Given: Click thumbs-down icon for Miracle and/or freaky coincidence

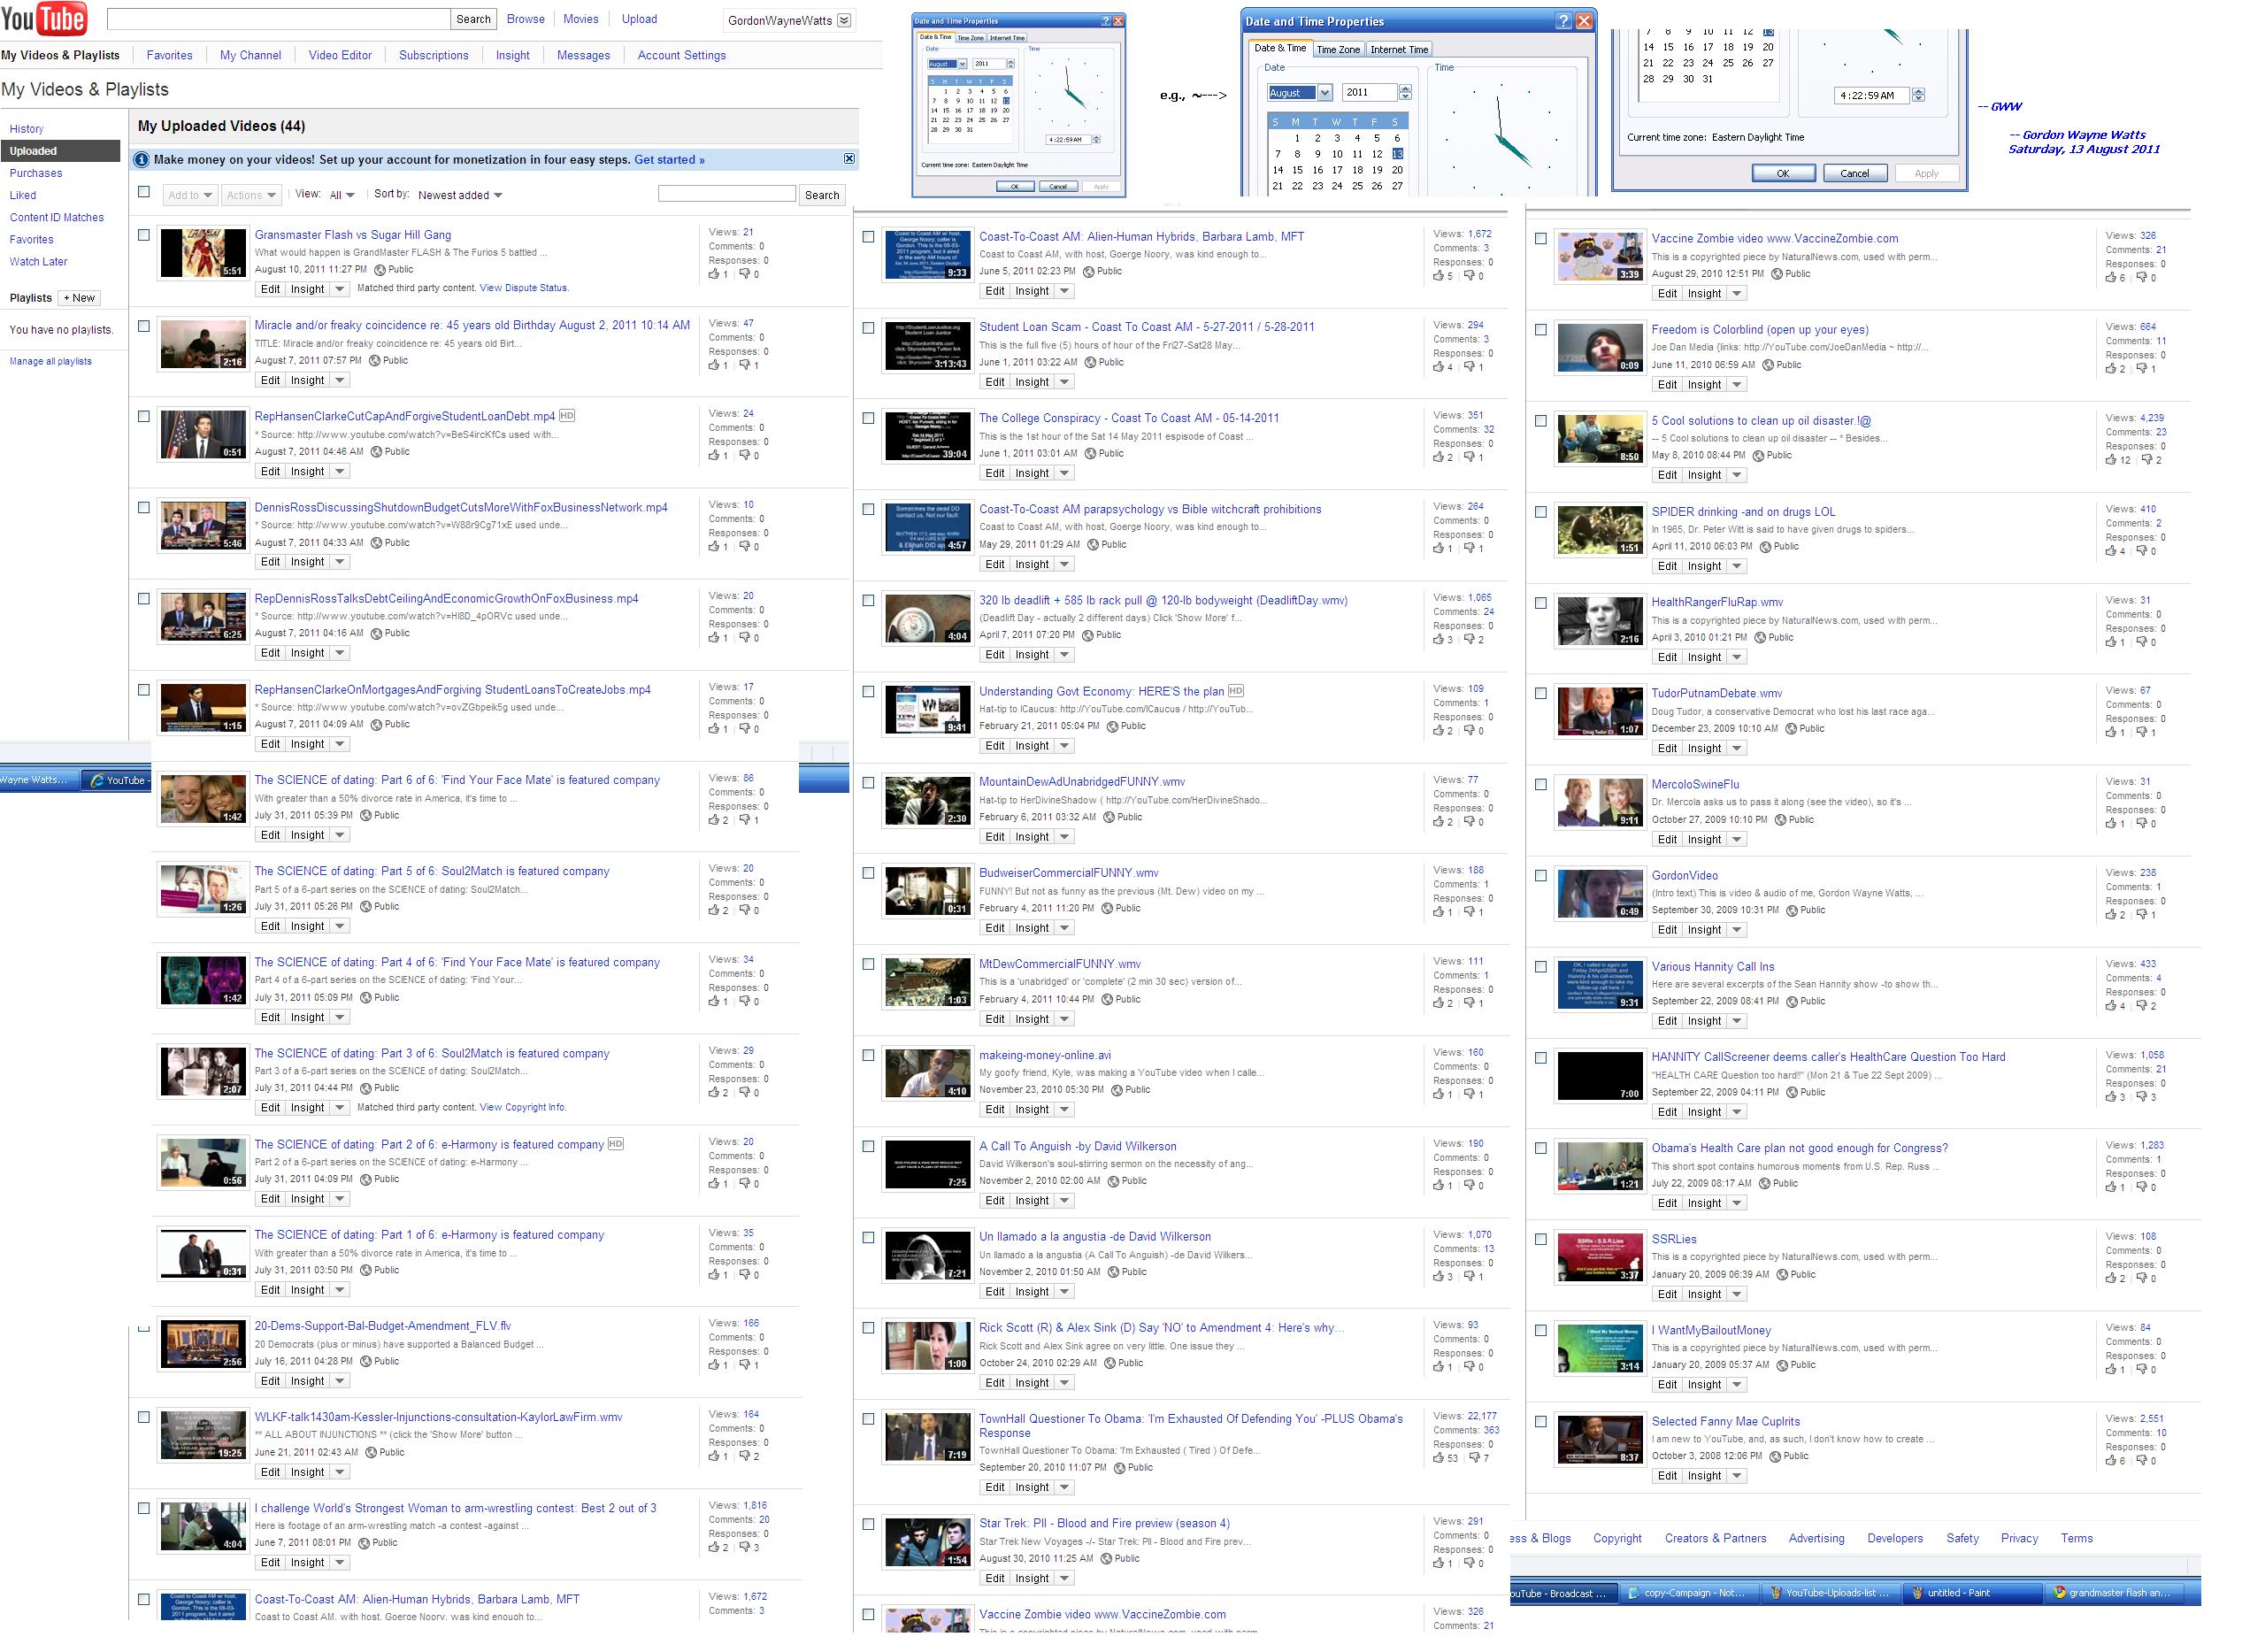Looking at the screenshot, I should (x=745, y=365).
